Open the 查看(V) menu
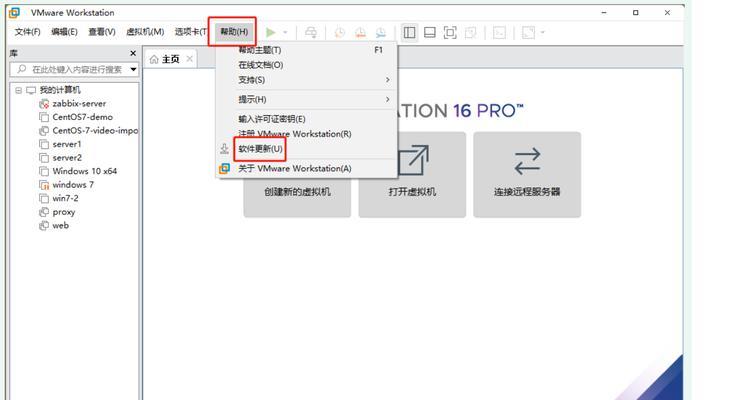 click(102, 32)
